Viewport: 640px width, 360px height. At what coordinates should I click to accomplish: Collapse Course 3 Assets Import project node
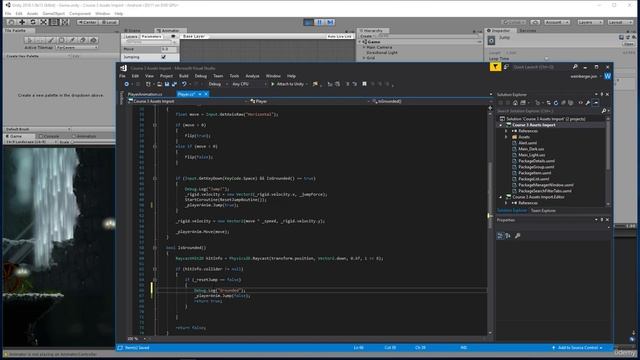(501, 125)
